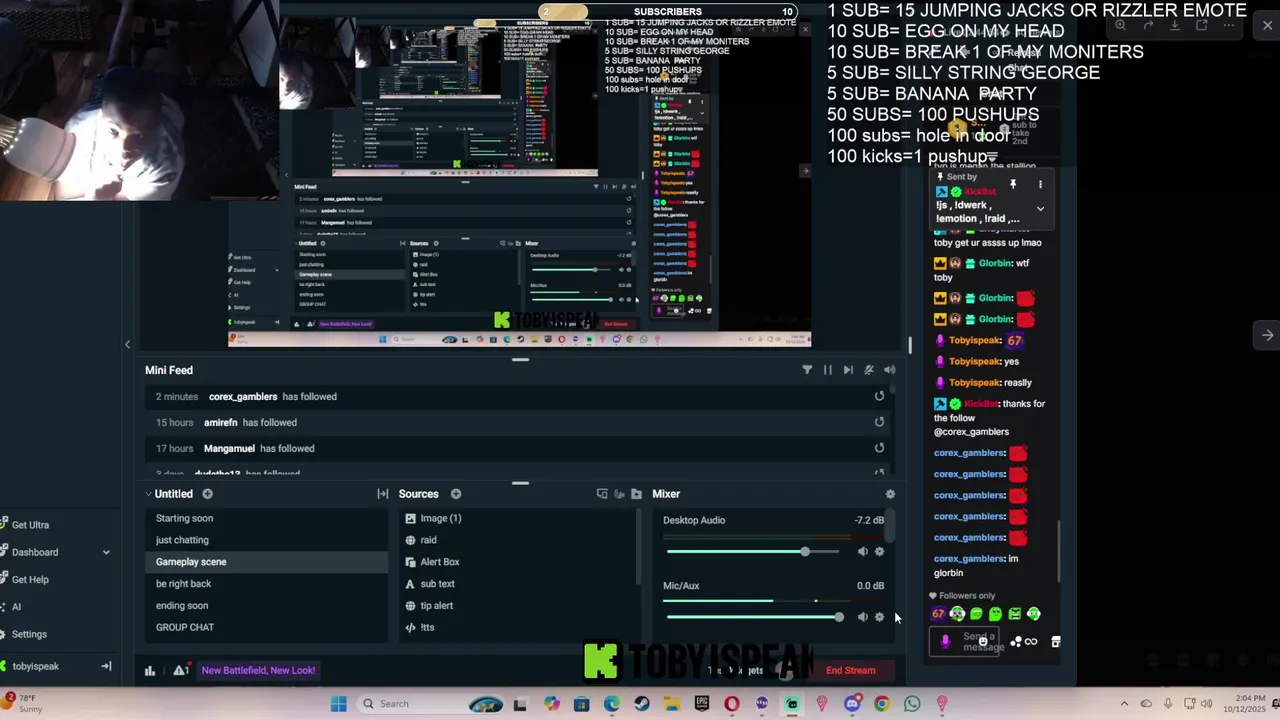Open New Battlefield, New Look! notice

258,671
